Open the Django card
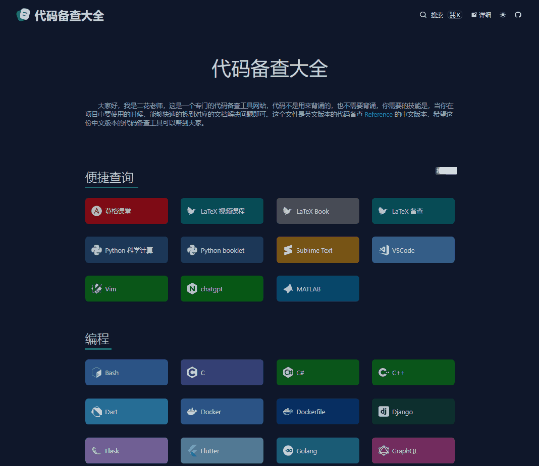 point(414,411)
